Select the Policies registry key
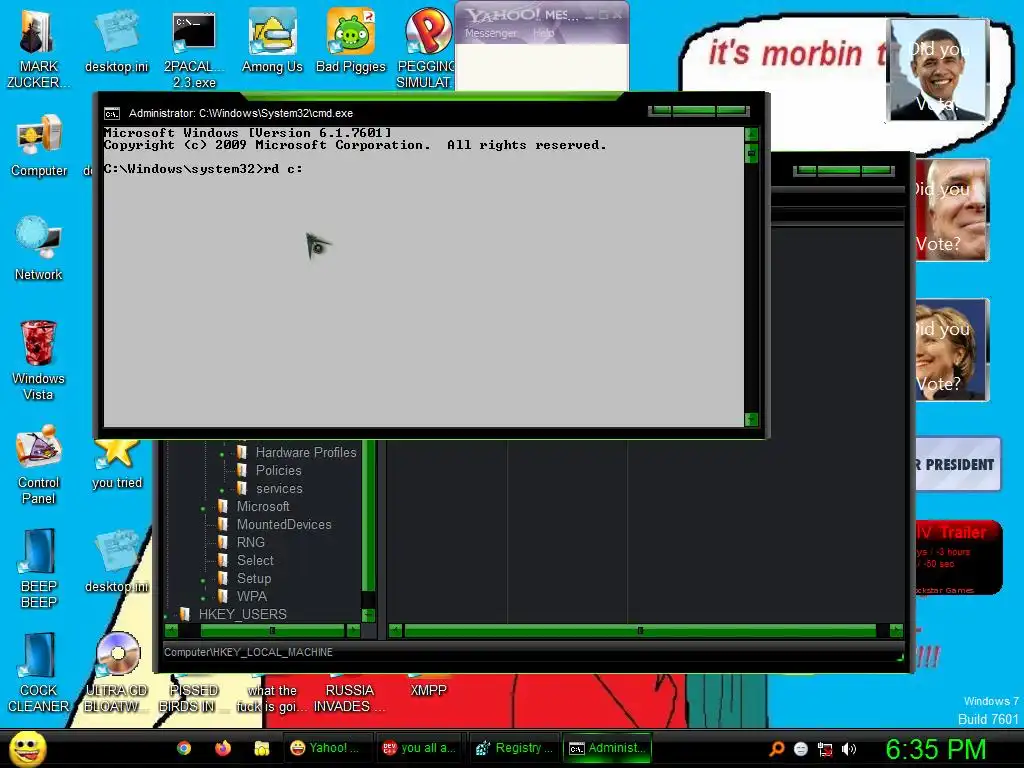Screen dimensions: 1024x768 (278, 470)
